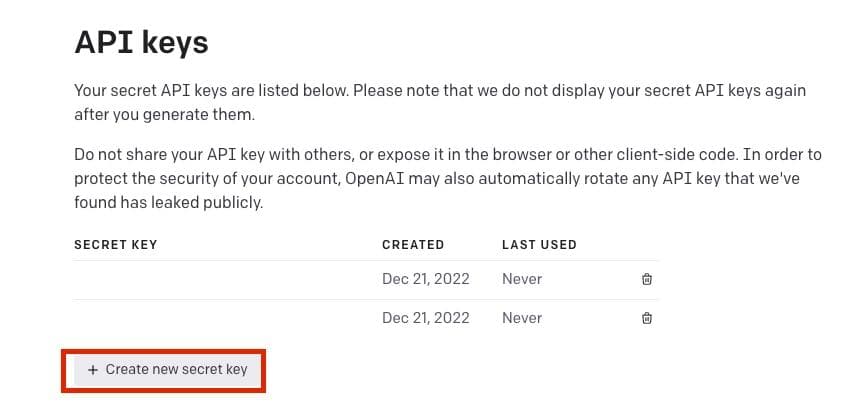This screenshot has height=407, width=862.
Task: Click the API keys page heading
Action: (141, 42)
